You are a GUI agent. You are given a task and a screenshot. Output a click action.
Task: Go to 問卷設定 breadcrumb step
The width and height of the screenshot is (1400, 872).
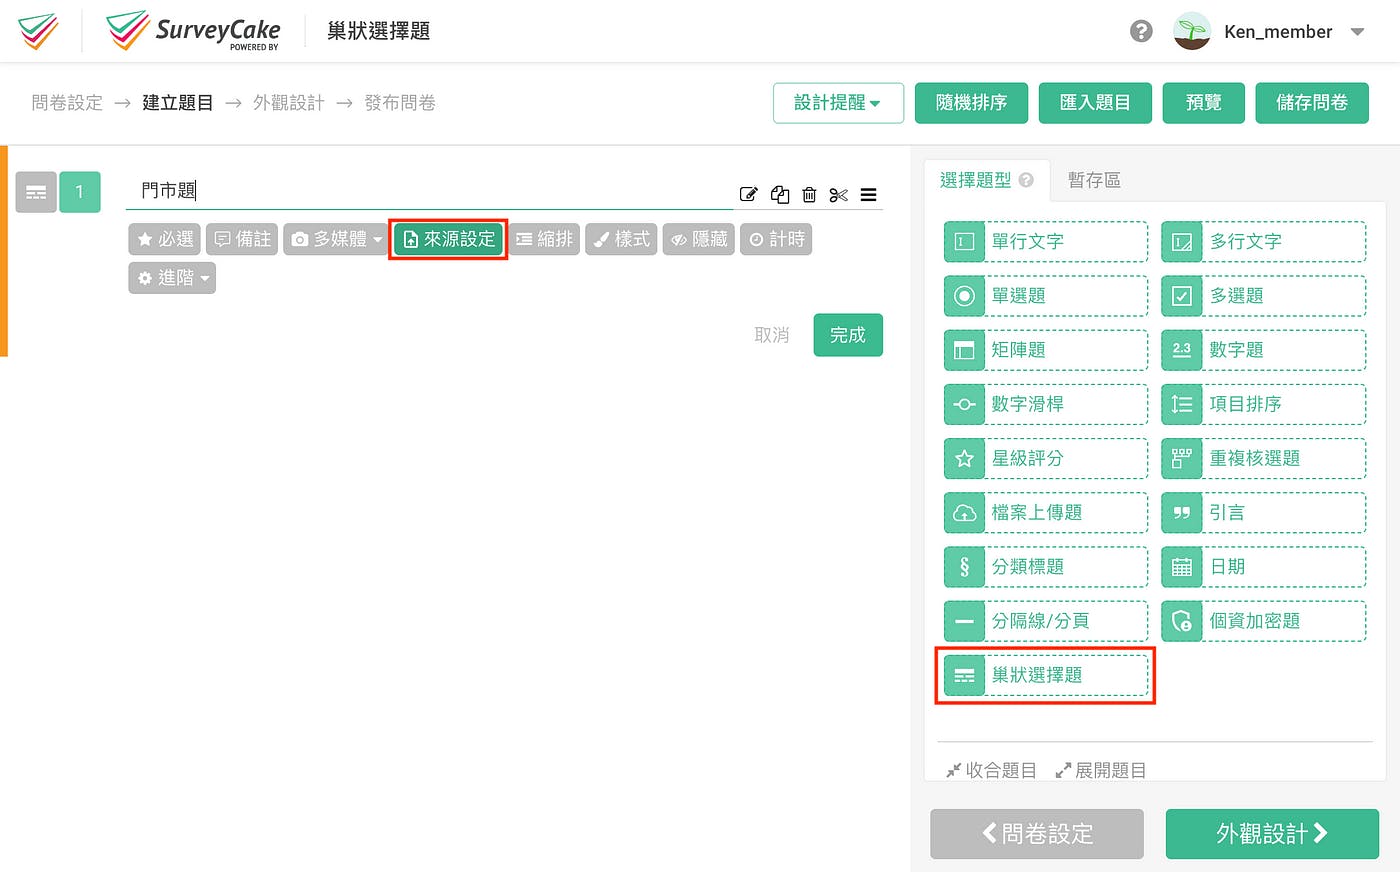point(67,103)
